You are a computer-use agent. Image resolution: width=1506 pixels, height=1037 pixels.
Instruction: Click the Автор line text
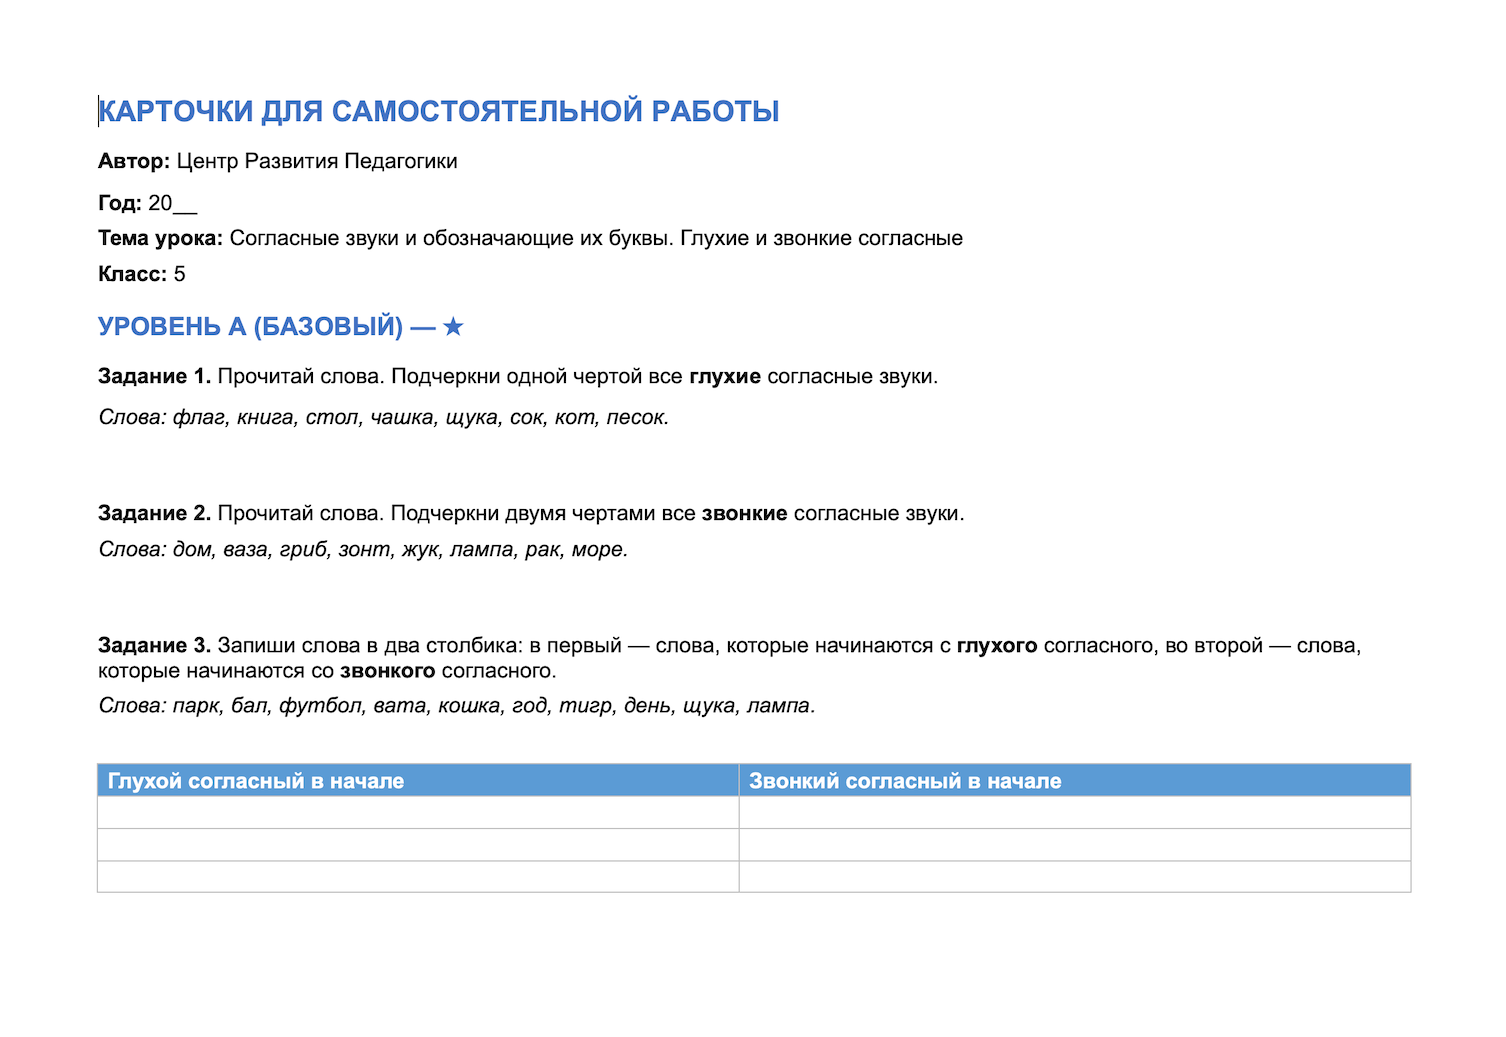(278, 161)
